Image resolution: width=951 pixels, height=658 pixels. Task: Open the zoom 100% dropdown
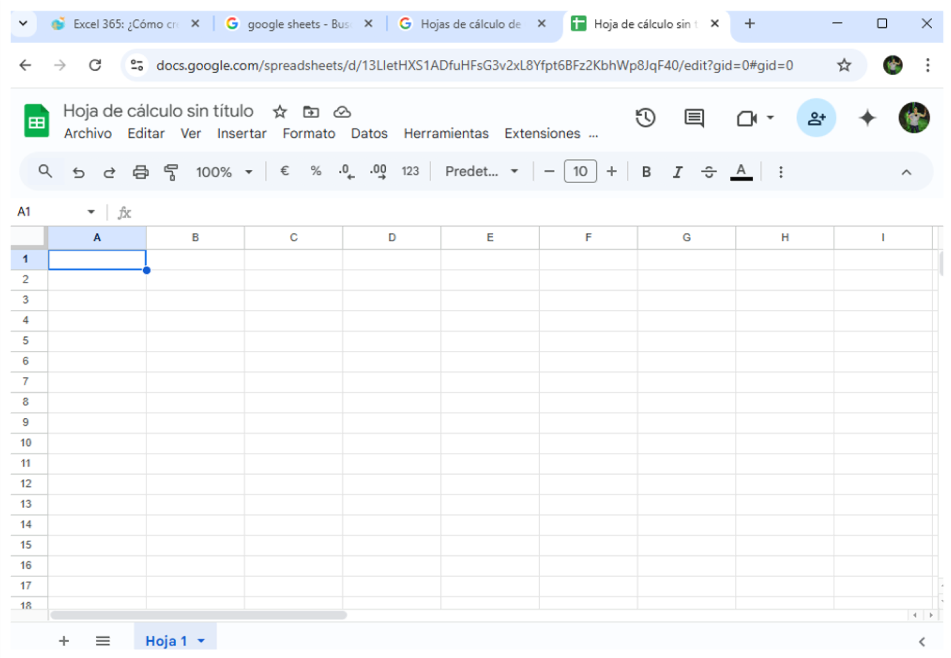pyautogui.click(x=224, y=172)
